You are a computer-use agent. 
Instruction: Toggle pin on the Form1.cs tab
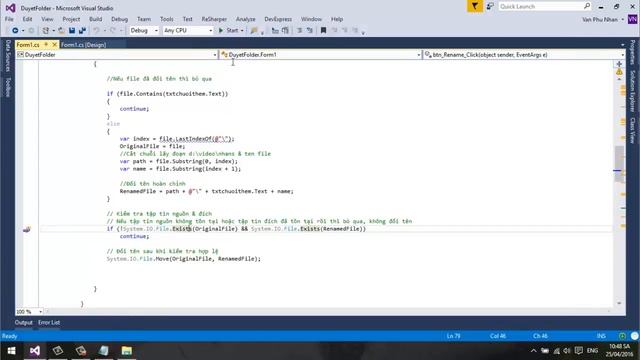click(x=46, y=44)
